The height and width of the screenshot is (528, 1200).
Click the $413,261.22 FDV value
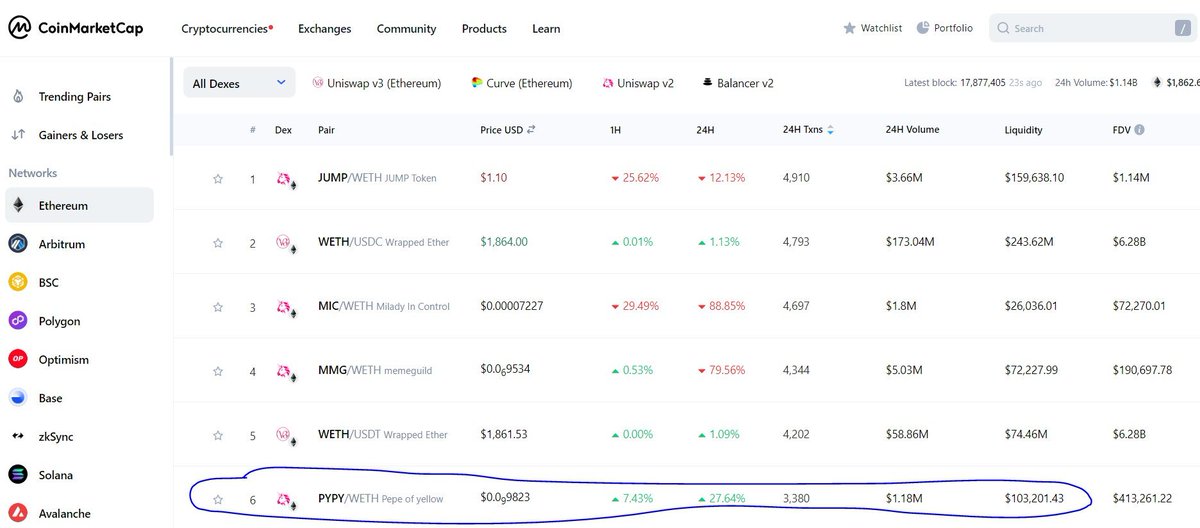(1143, 498)
